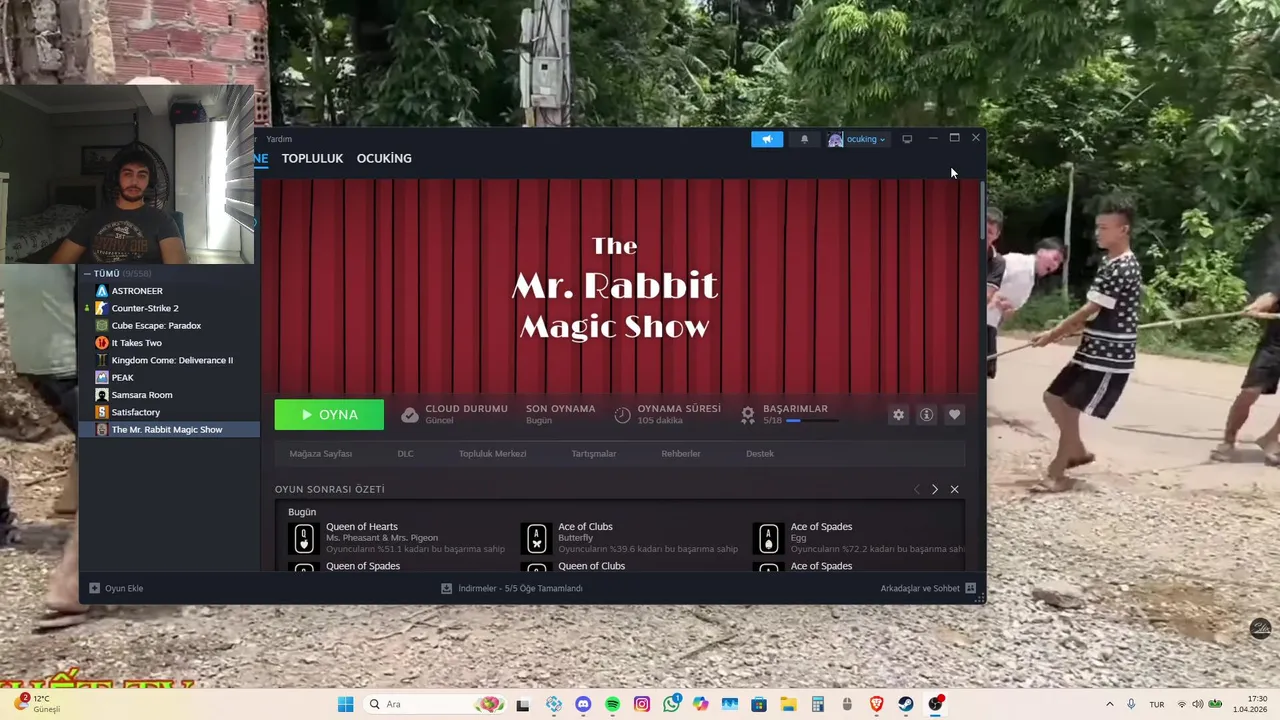Select The Mr. Rabbit Magic Show entry
Image resolution: width=1280 pixels, height=720 pixels.
tap(170, 429)
